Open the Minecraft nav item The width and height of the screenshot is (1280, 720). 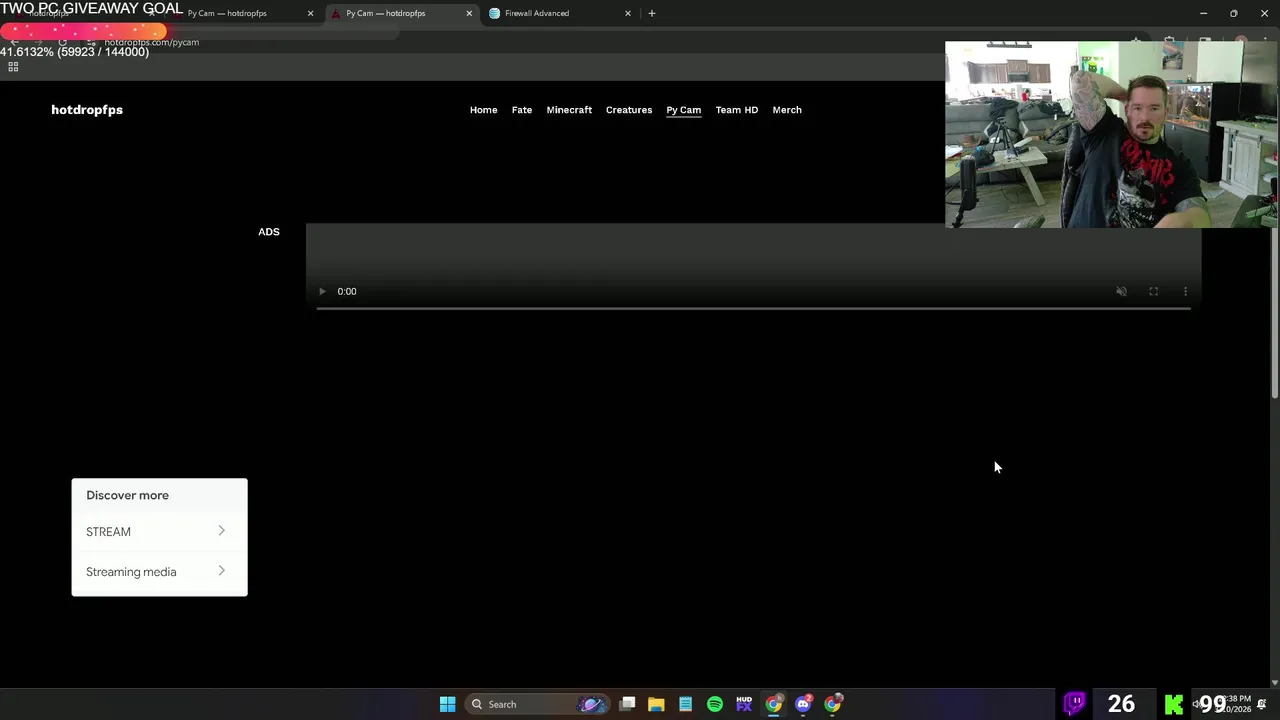(x=569, y=110)
